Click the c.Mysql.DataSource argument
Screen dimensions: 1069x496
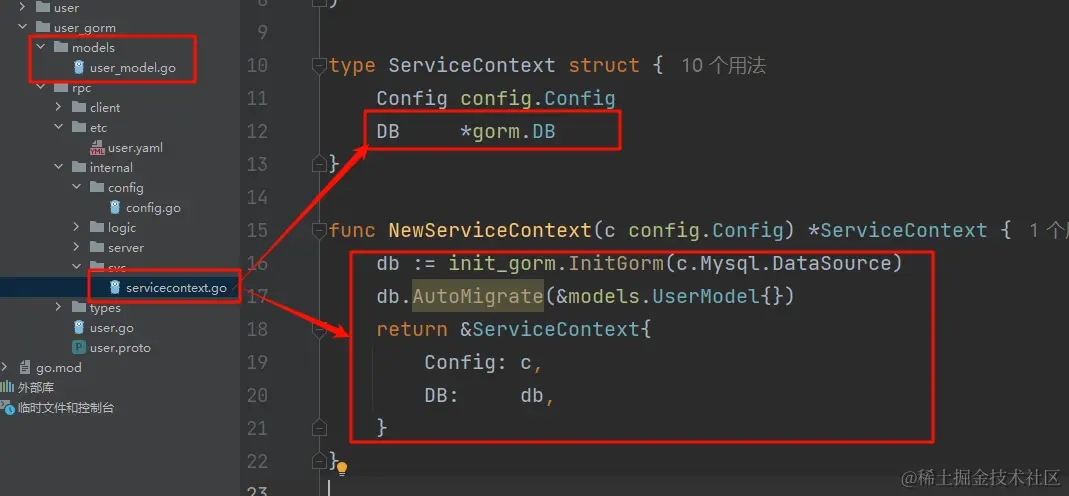783,263
